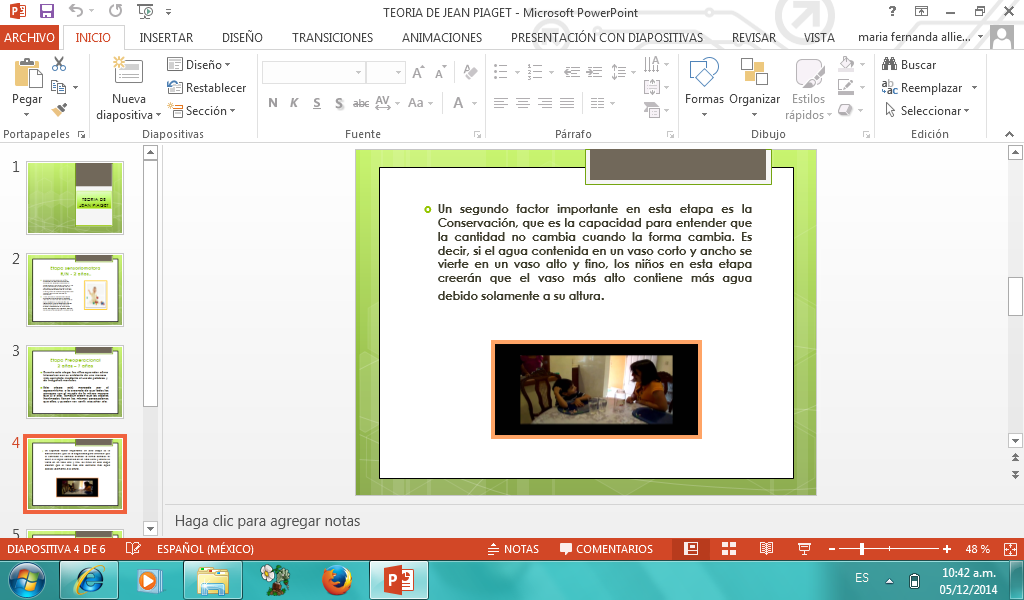Viewport: 1024px width, 600px height.
Task: Toggle the COMENTARIOS comments pane
Action: pyautogui.click(x=606, y=549)
